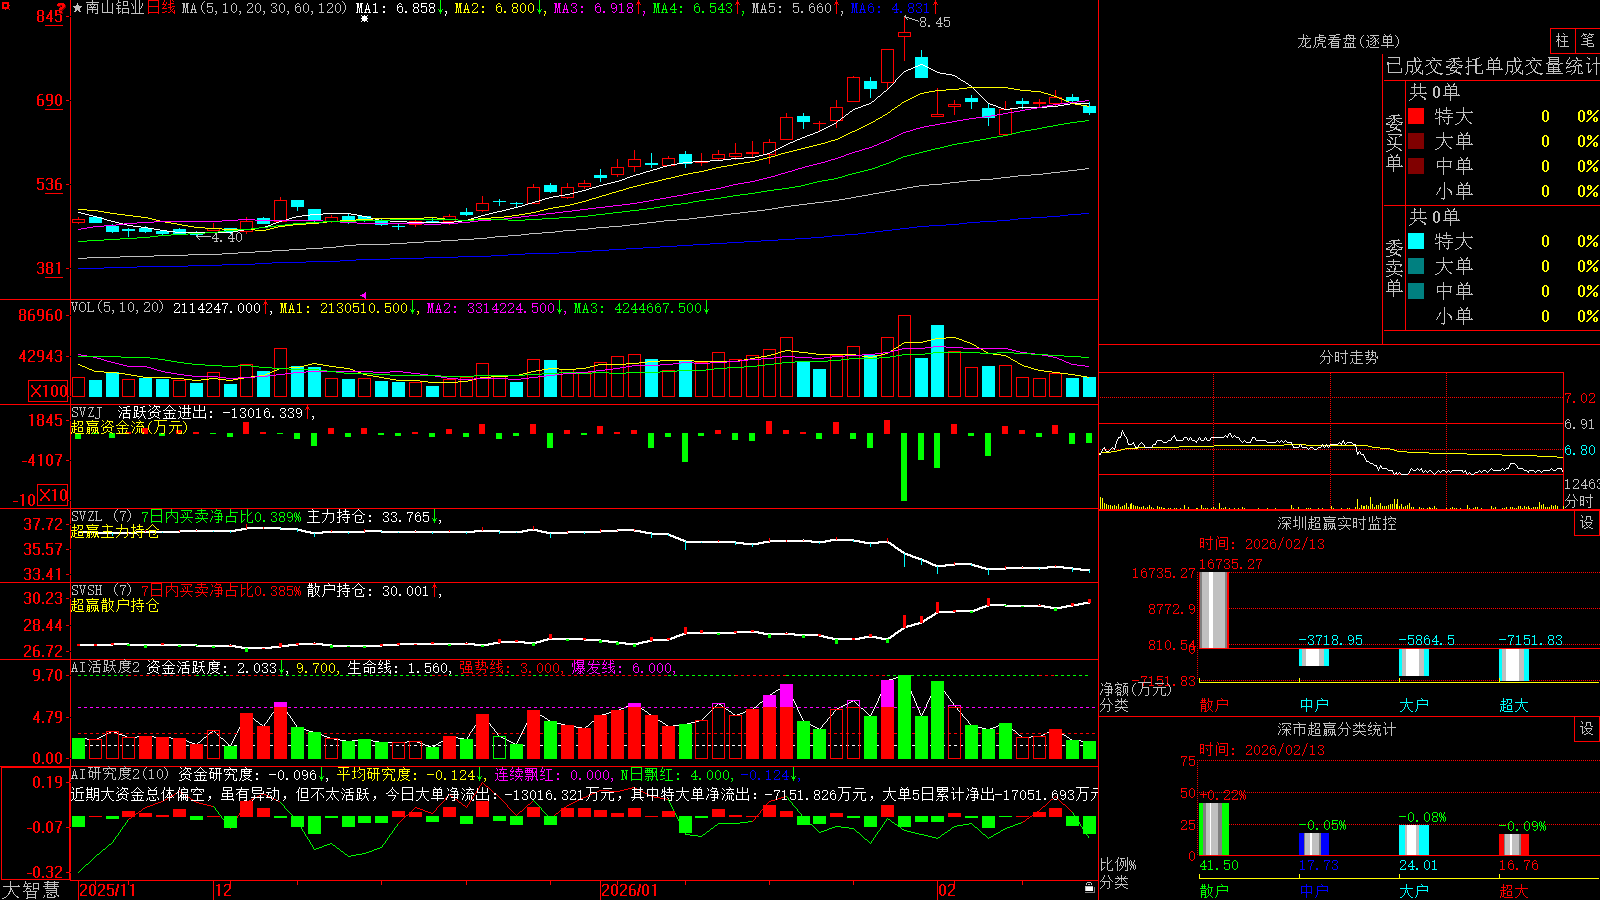The image size is (1600, 900).
Task: Click the 深圳超赢实时监控 panel title
Action: point(1336,523)
